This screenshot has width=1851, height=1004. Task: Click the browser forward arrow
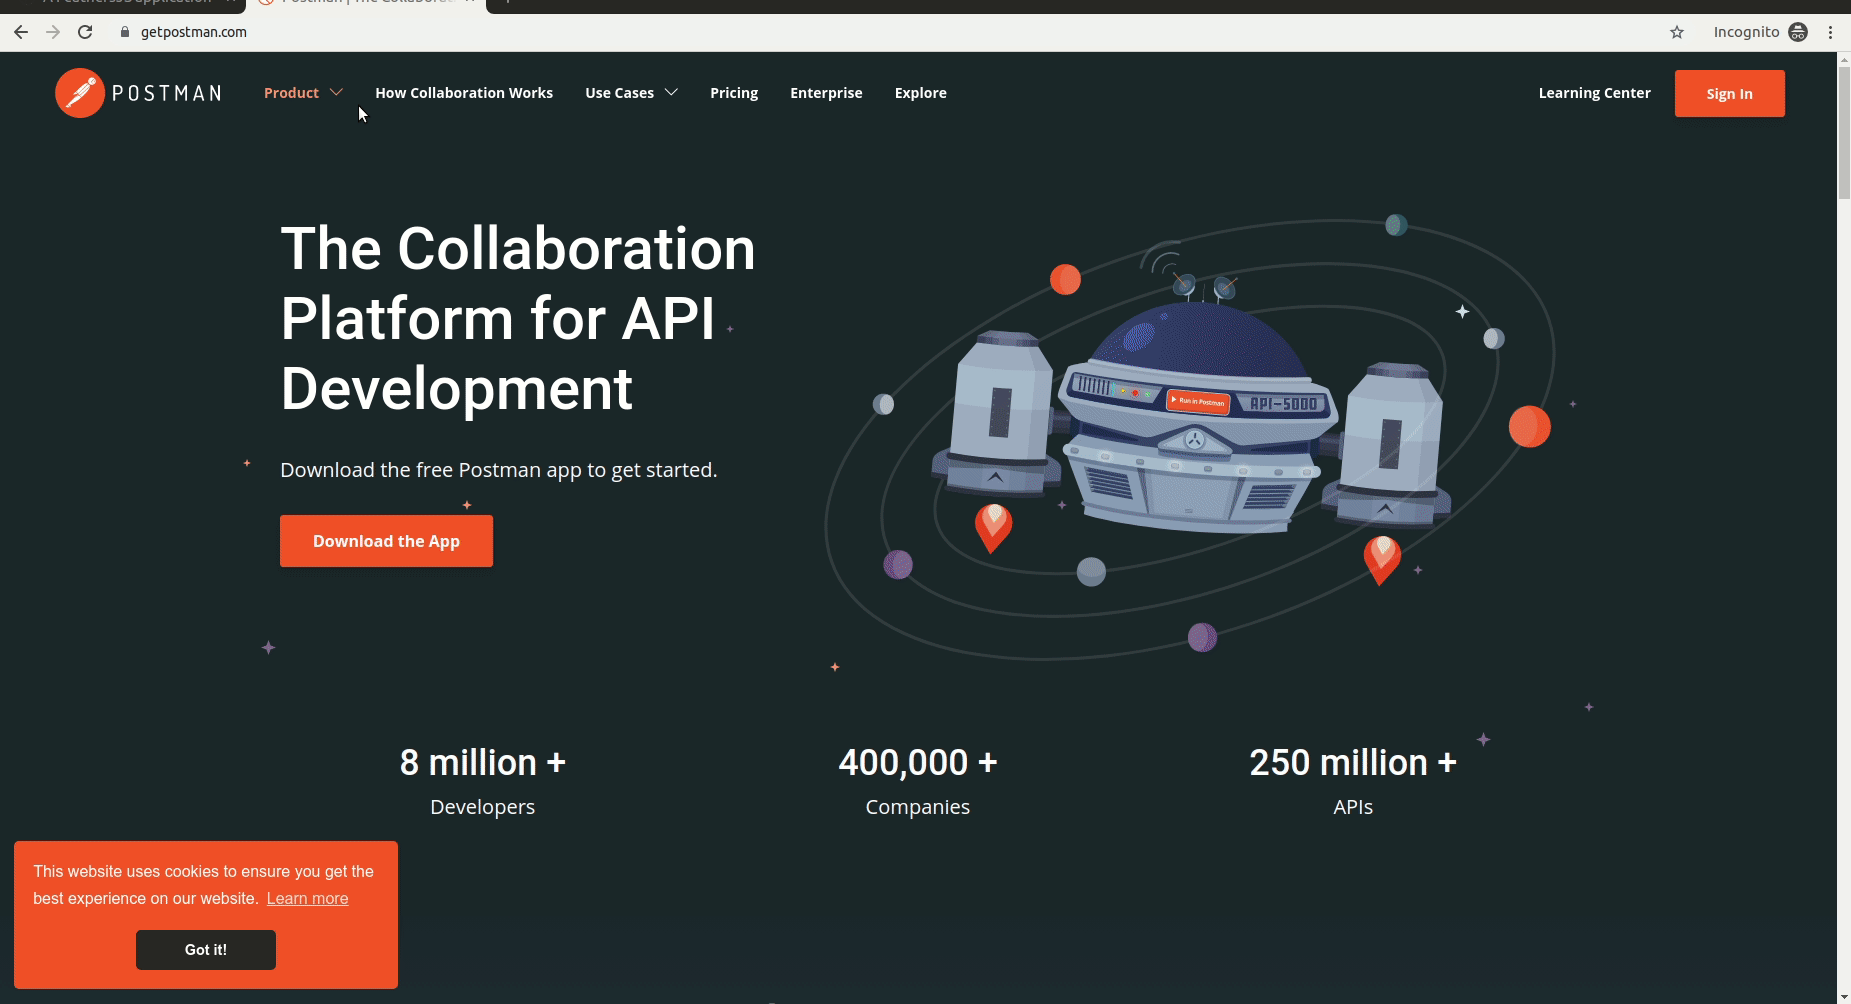[53, 32]
